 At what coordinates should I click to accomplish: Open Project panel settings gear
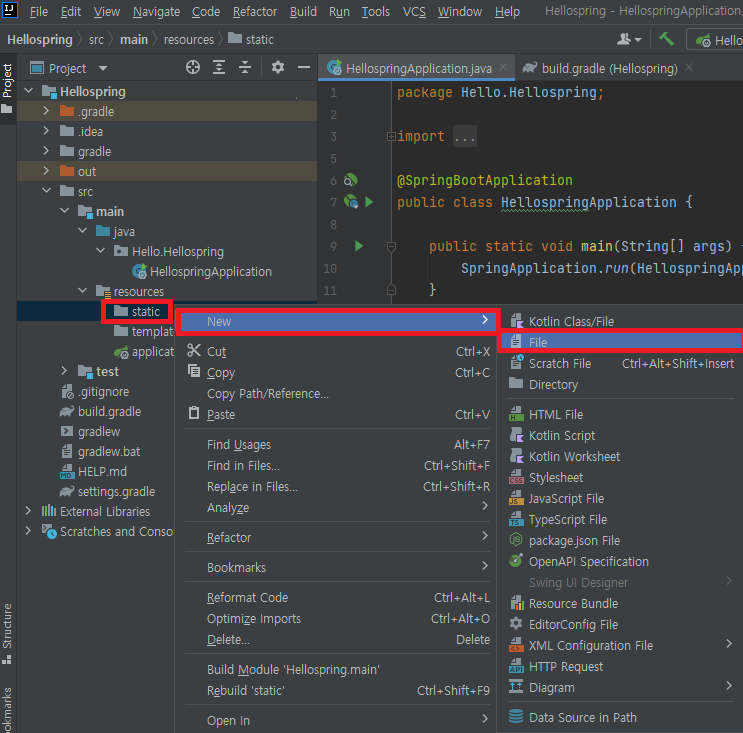tap(278, 68)
